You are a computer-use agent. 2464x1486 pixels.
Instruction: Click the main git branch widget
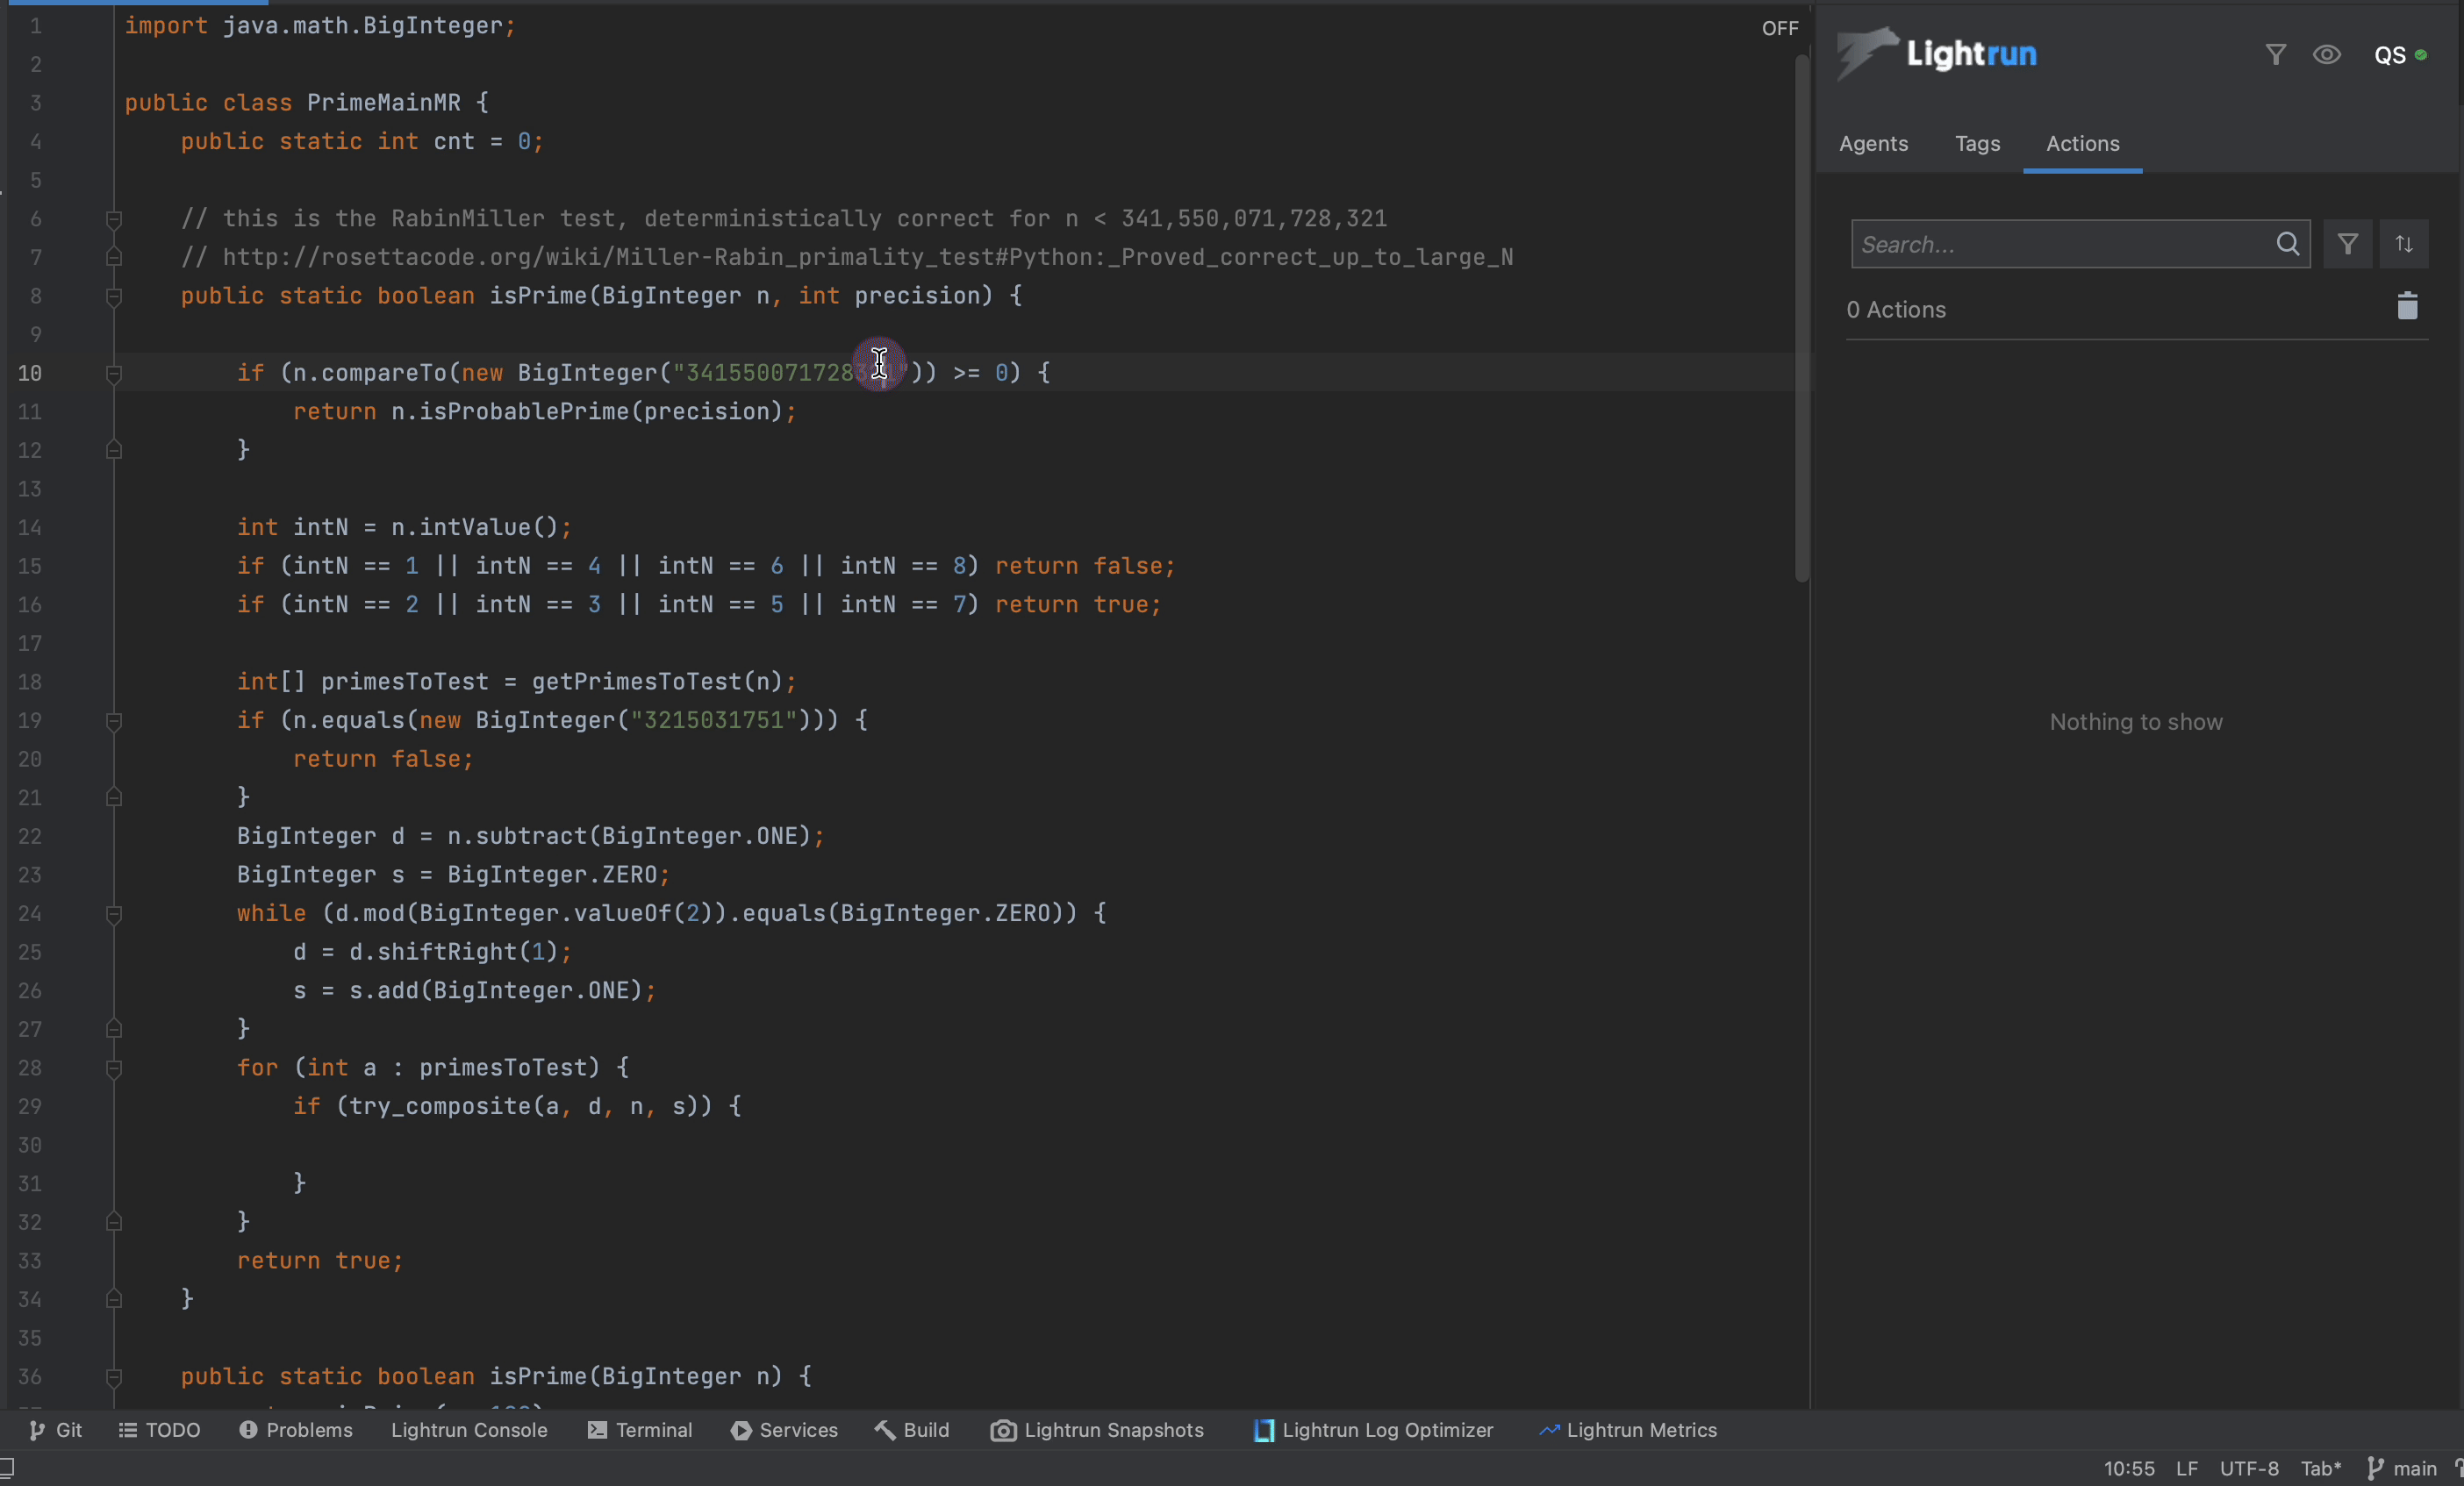2403,1468
